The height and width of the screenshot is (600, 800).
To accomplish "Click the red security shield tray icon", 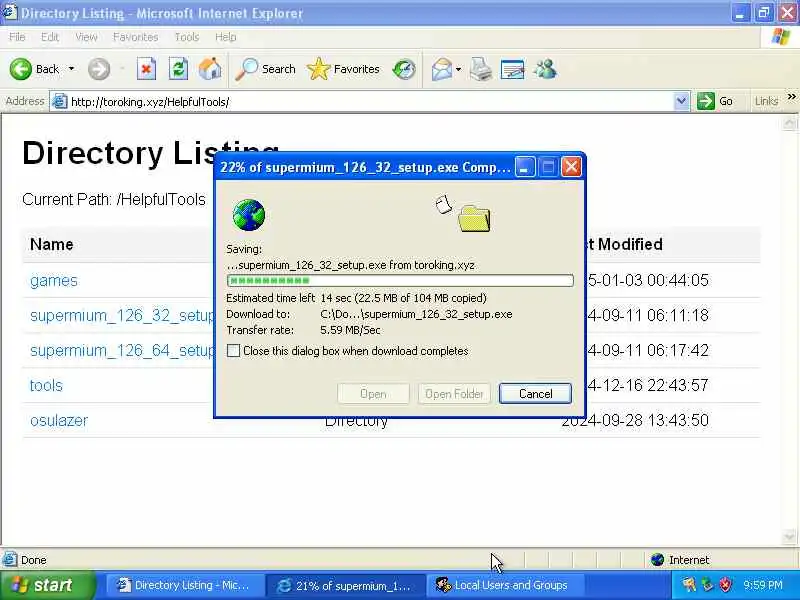I will (725, 585).
